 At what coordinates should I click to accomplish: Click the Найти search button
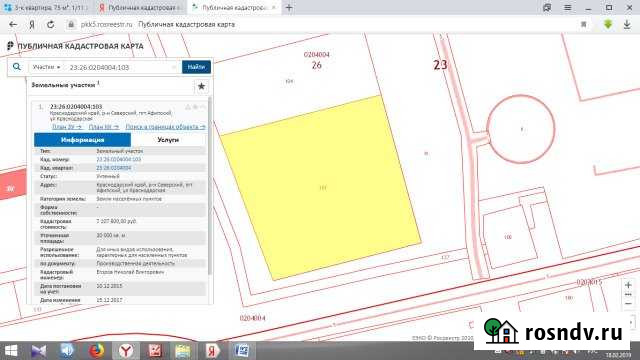pos(196,67)
